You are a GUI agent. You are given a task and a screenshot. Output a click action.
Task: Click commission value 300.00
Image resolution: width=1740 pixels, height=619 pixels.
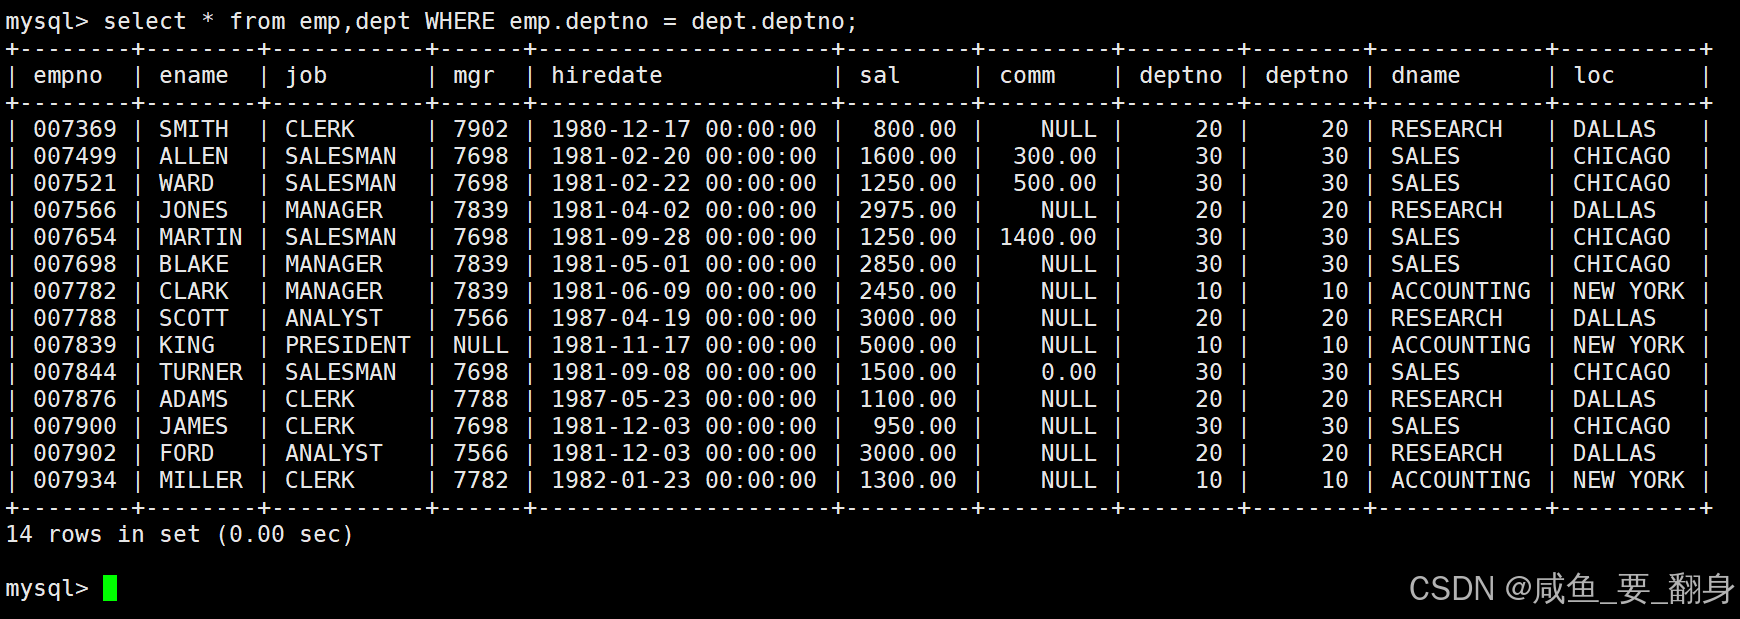[x=1055, y=156]
